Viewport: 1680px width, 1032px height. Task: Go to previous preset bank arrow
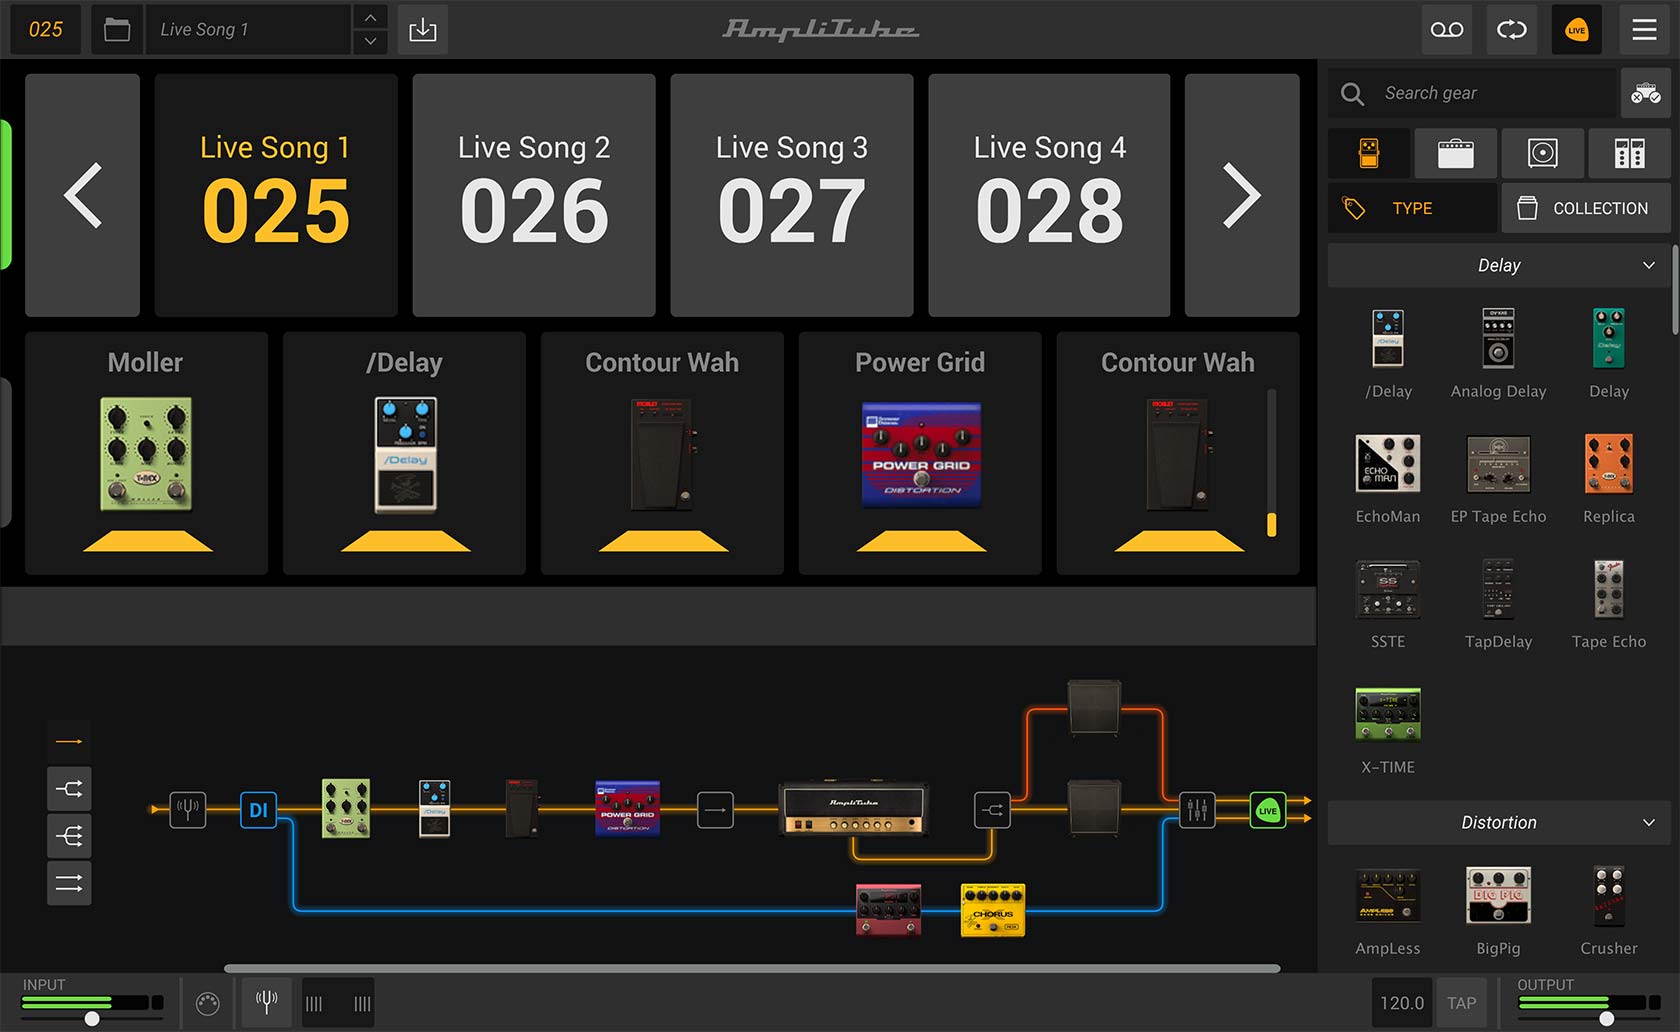82,195
